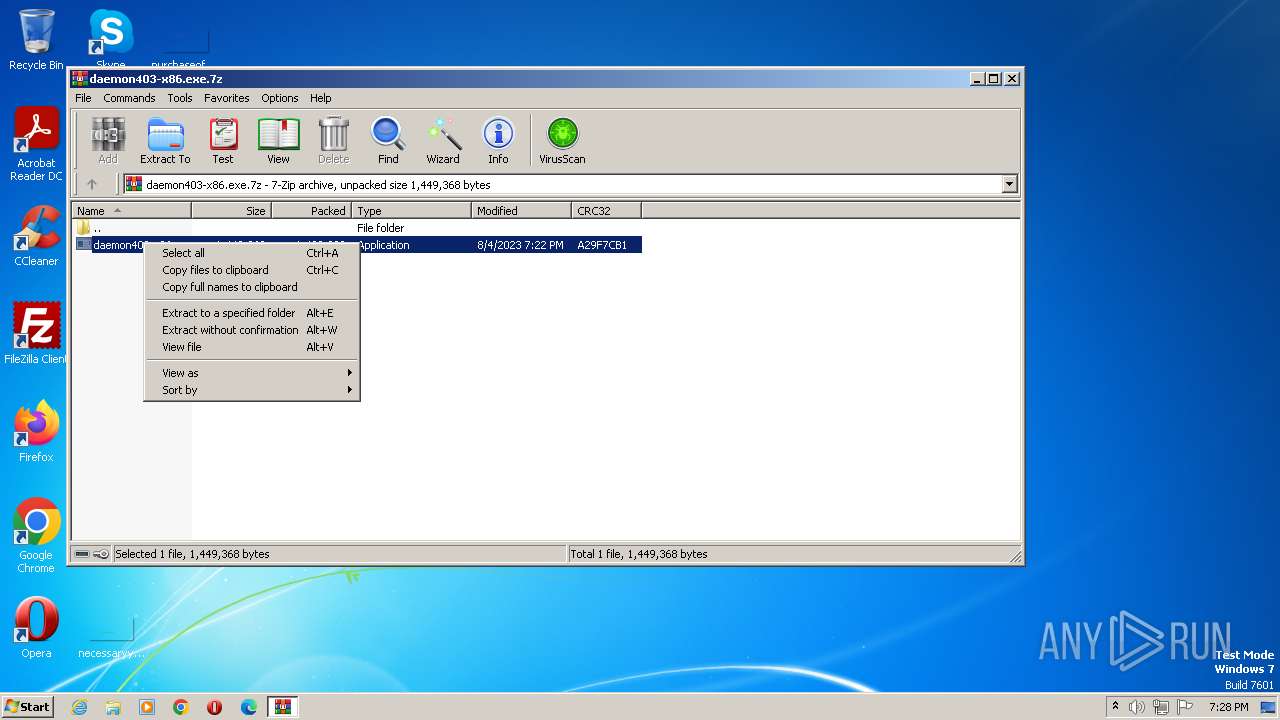This screenshot has height=720, width=1280.
Task: Click the 8/4/2023 7:22 PM modified date
Action: [x=520, y=245]
